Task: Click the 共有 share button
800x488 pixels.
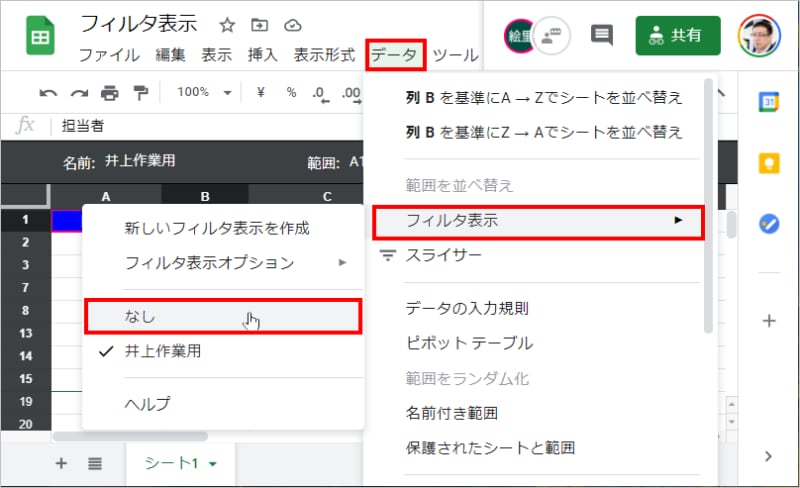Action: (678, 35)
